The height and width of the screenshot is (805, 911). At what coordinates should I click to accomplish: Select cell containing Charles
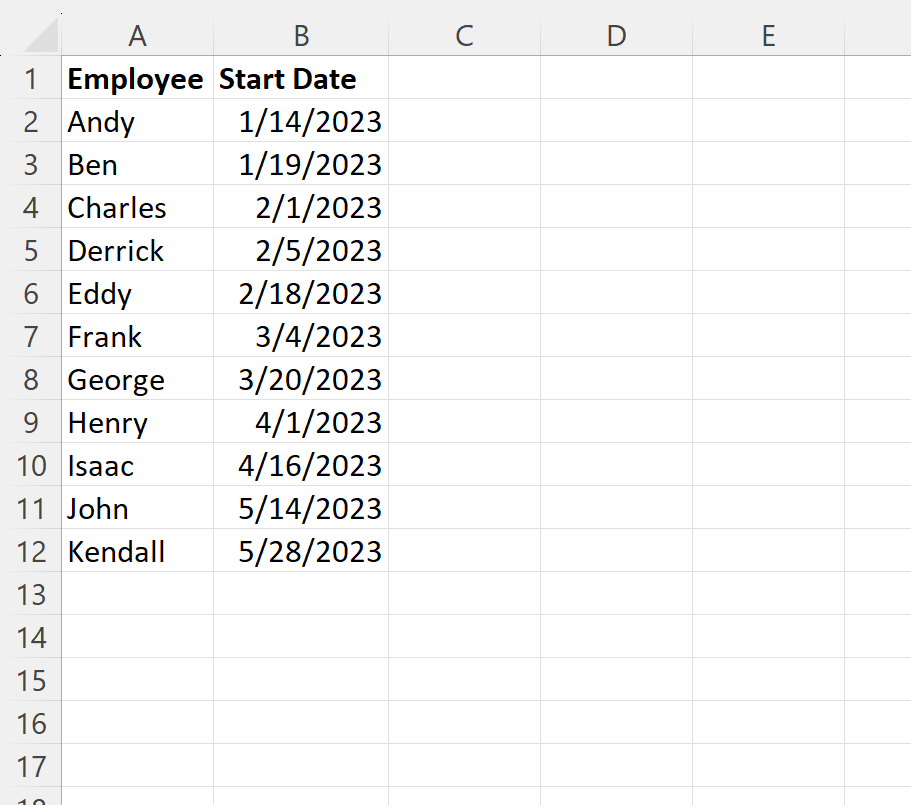[x=138, y=207]
